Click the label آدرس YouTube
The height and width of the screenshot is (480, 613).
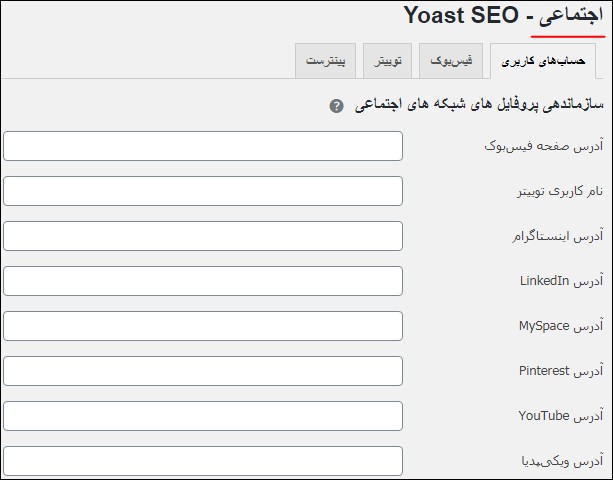(561, 416)
